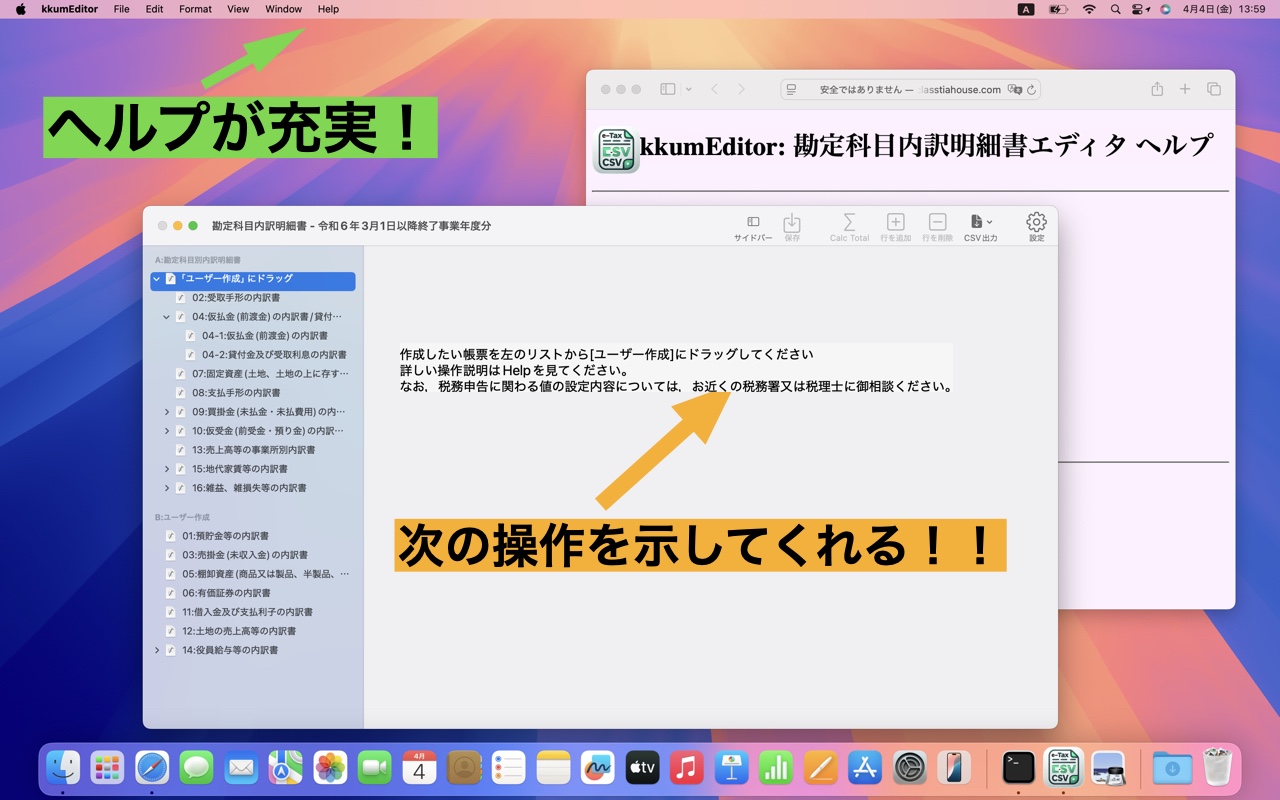Click the 行を追加 add row icon
Image resolution: width=1280 pixels, height=800 pixels.
coord(896,222)
